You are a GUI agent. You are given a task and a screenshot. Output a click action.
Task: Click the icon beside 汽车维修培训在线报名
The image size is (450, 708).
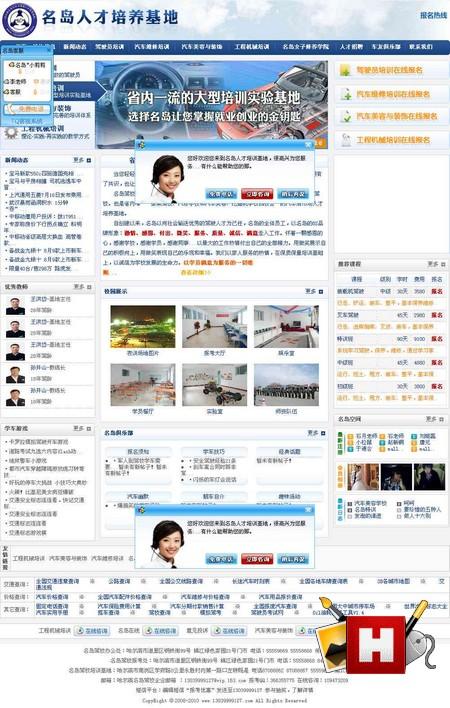click(346, 94)
